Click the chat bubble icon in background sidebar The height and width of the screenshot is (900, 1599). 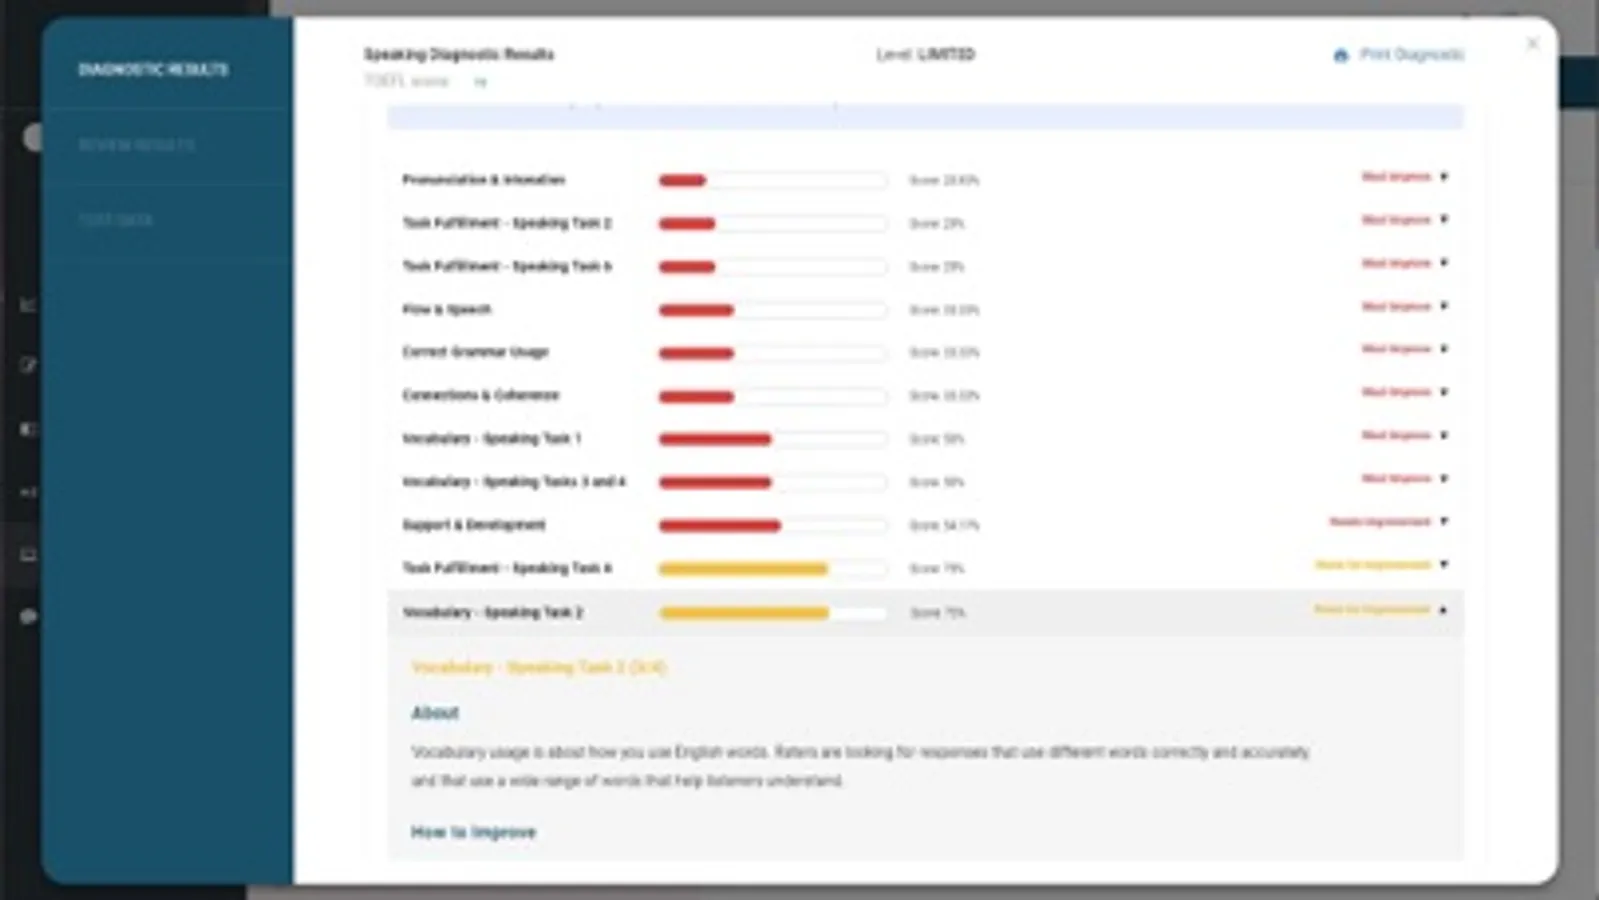click(28, 617)
